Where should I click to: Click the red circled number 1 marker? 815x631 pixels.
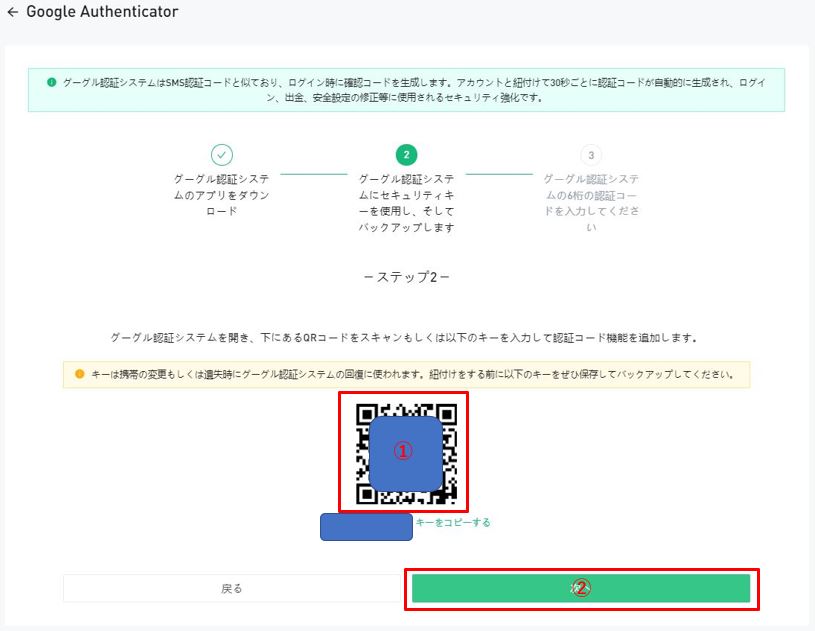coord(402,452)
